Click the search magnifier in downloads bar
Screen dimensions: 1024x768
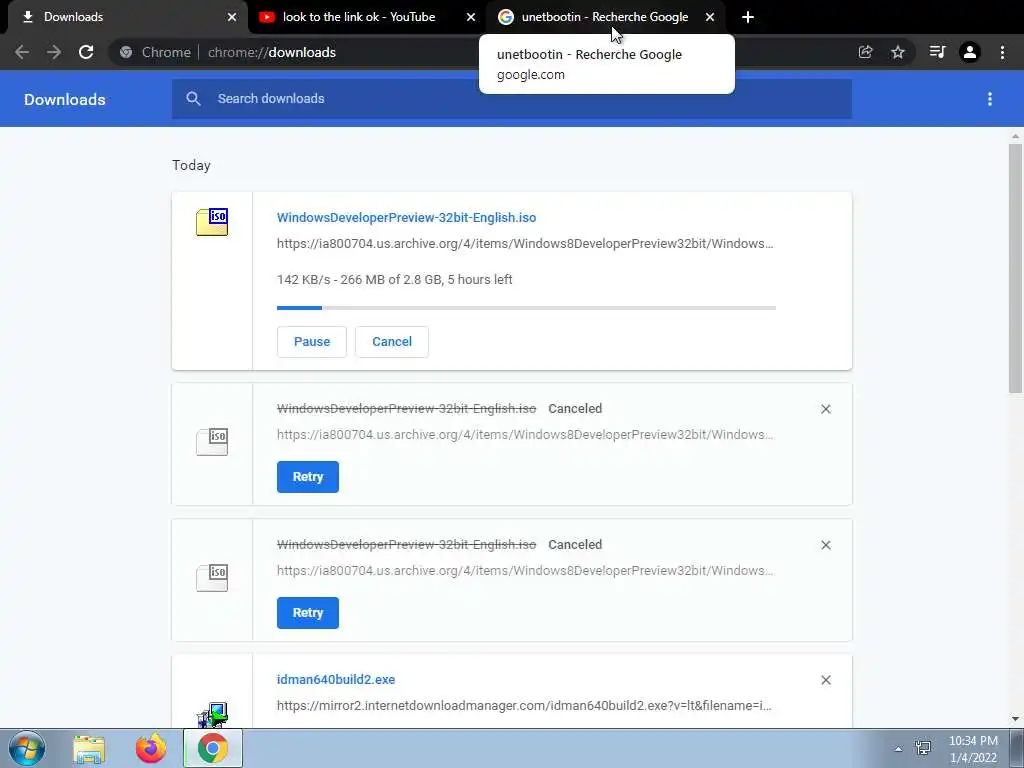(193, 99)
